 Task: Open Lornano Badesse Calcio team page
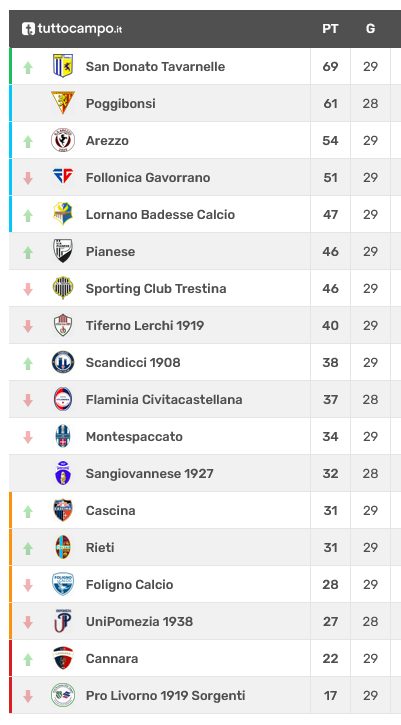click(x=160, y=215)
